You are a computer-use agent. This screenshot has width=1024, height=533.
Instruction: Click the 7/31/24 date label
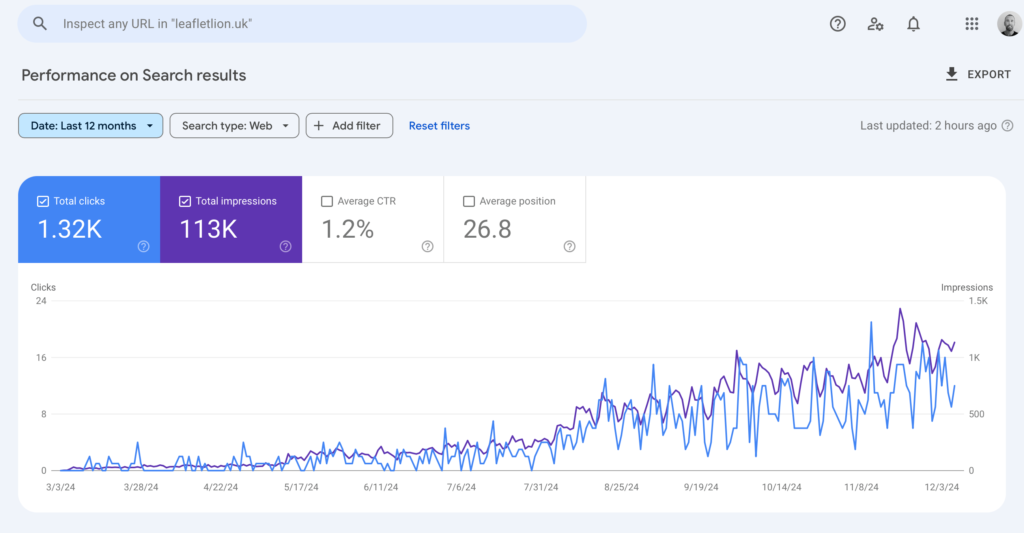(x=541, y=487)
